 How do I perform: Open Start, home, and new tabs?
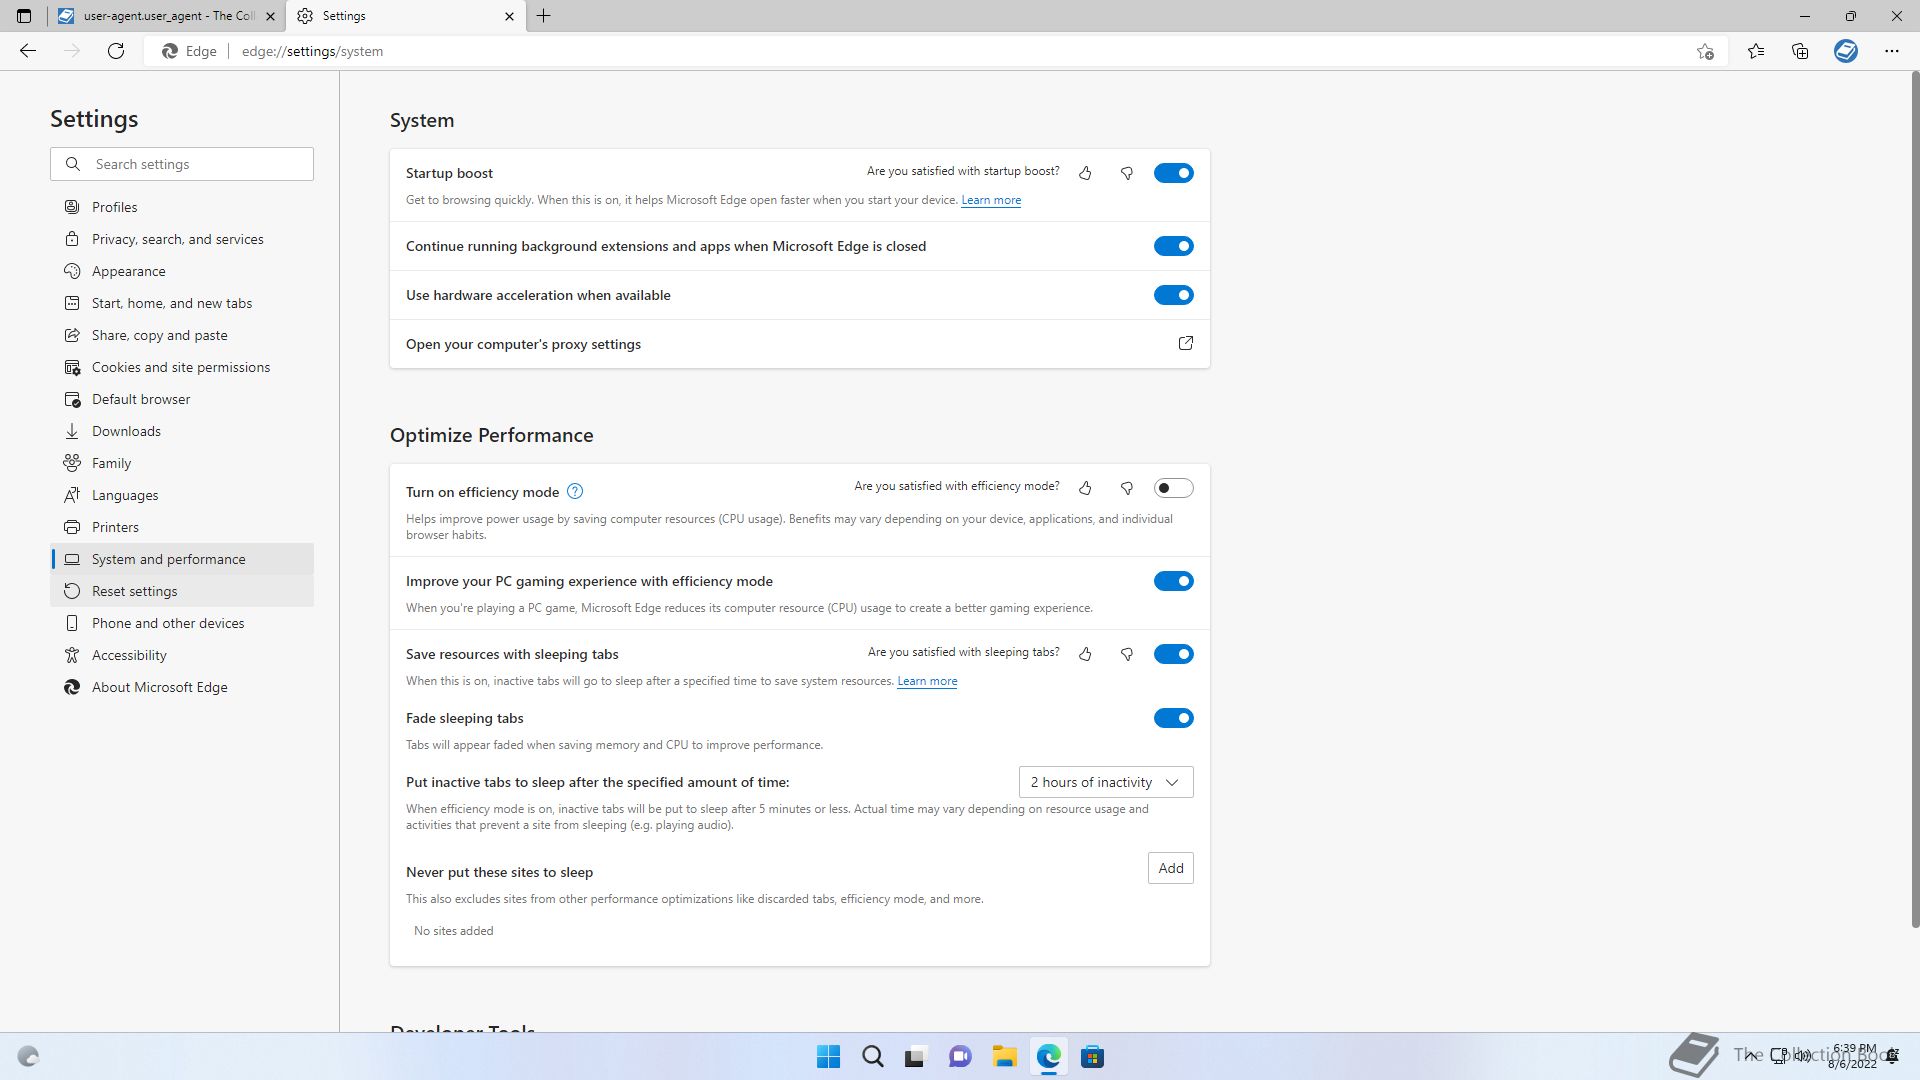[182, 303]
